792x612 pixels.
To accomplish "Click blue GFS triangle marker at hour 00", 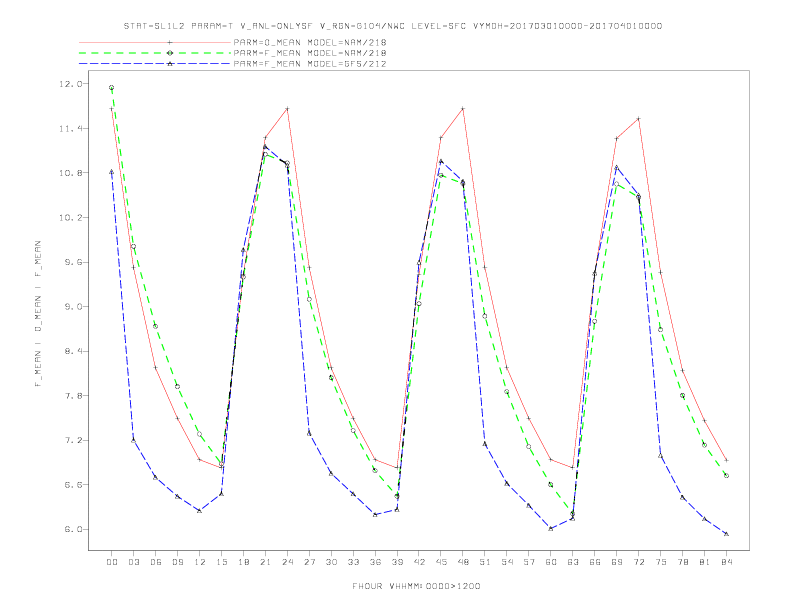I will coord(112,172).
